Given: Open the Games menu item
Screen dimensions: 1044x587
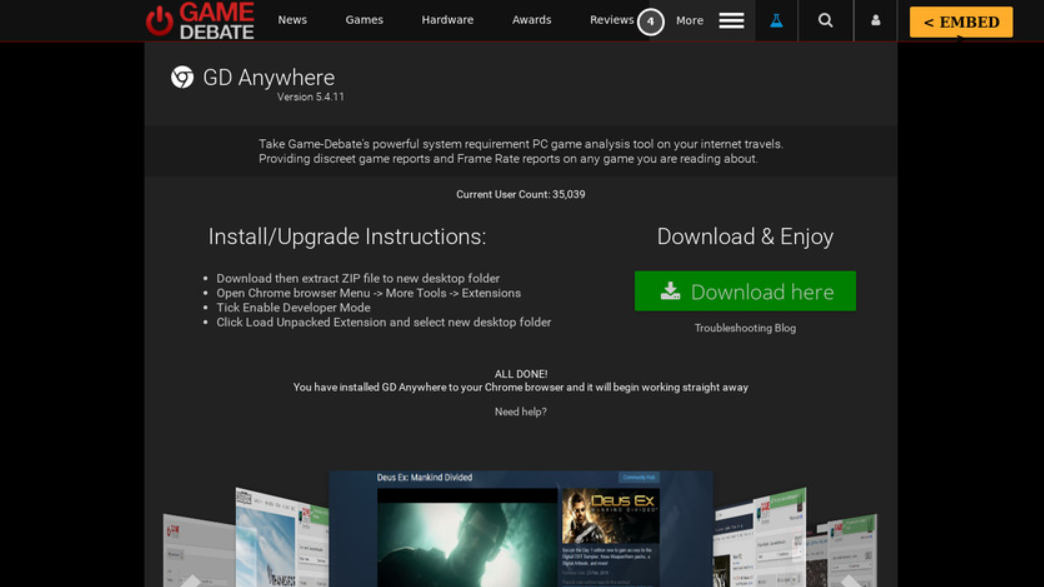Looking at the screenshot, I should coord(364,20).
